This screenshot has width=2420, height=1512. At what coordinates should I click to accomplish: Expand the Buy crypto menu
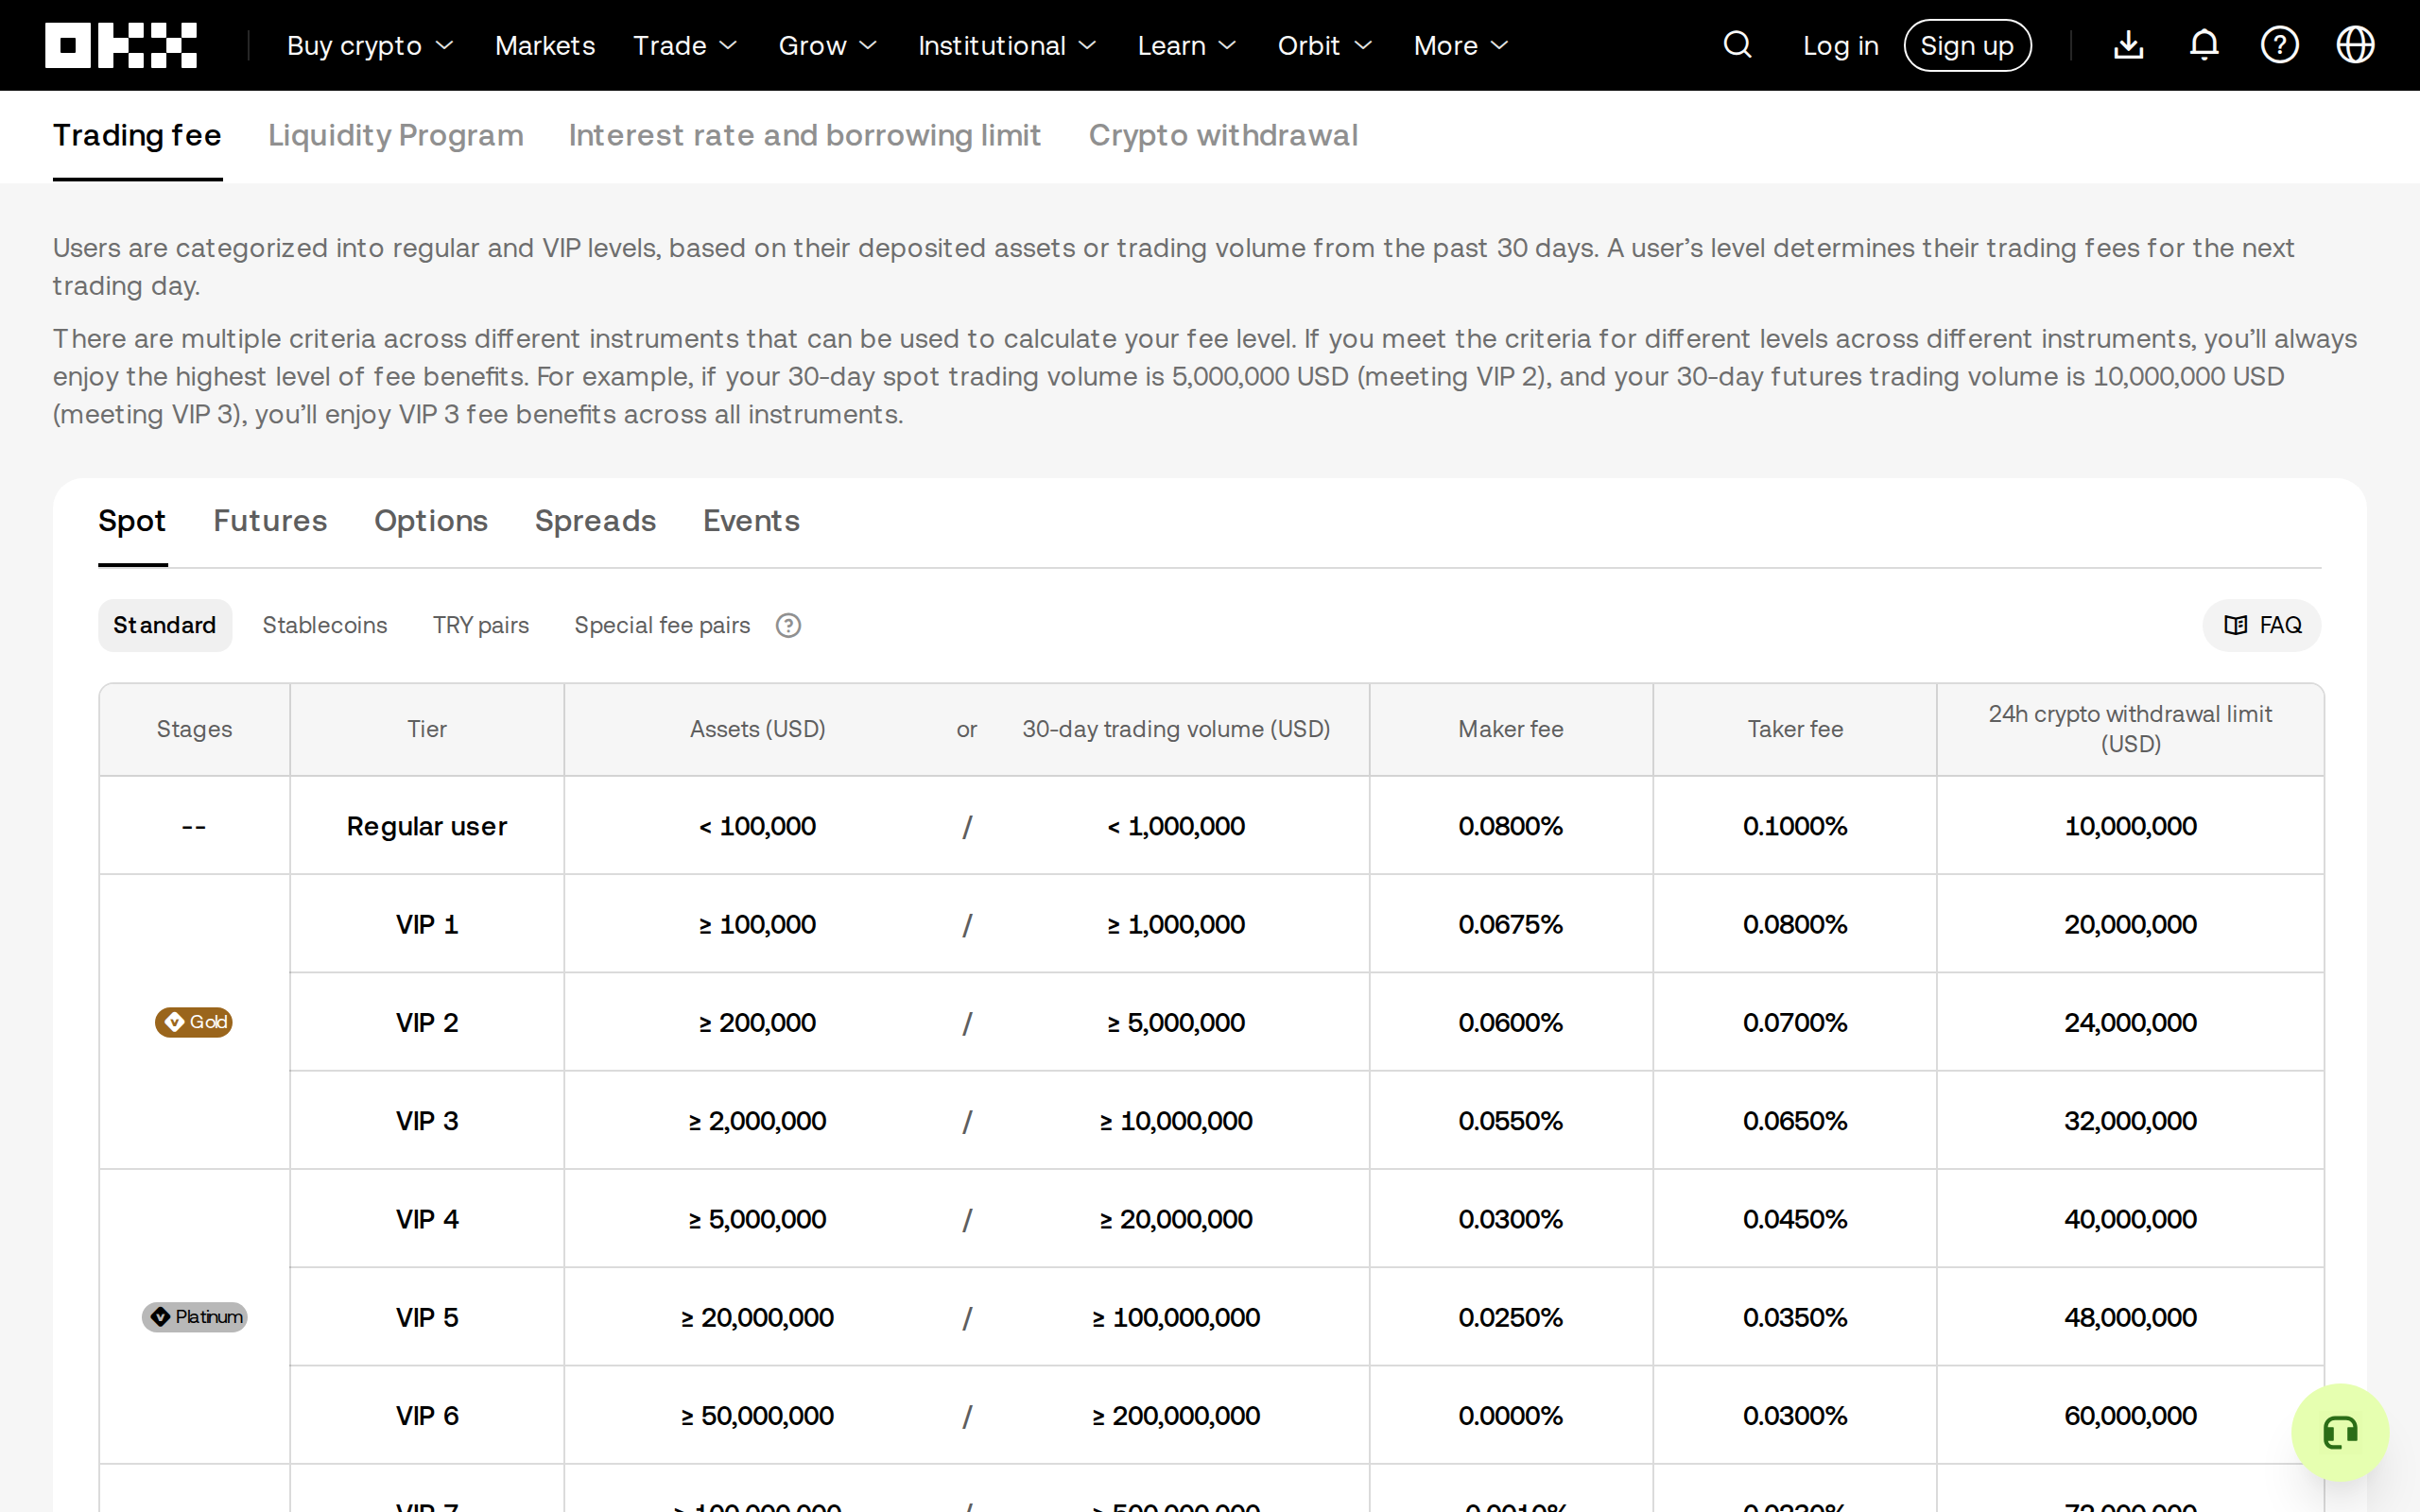click(x=370, y=46)
